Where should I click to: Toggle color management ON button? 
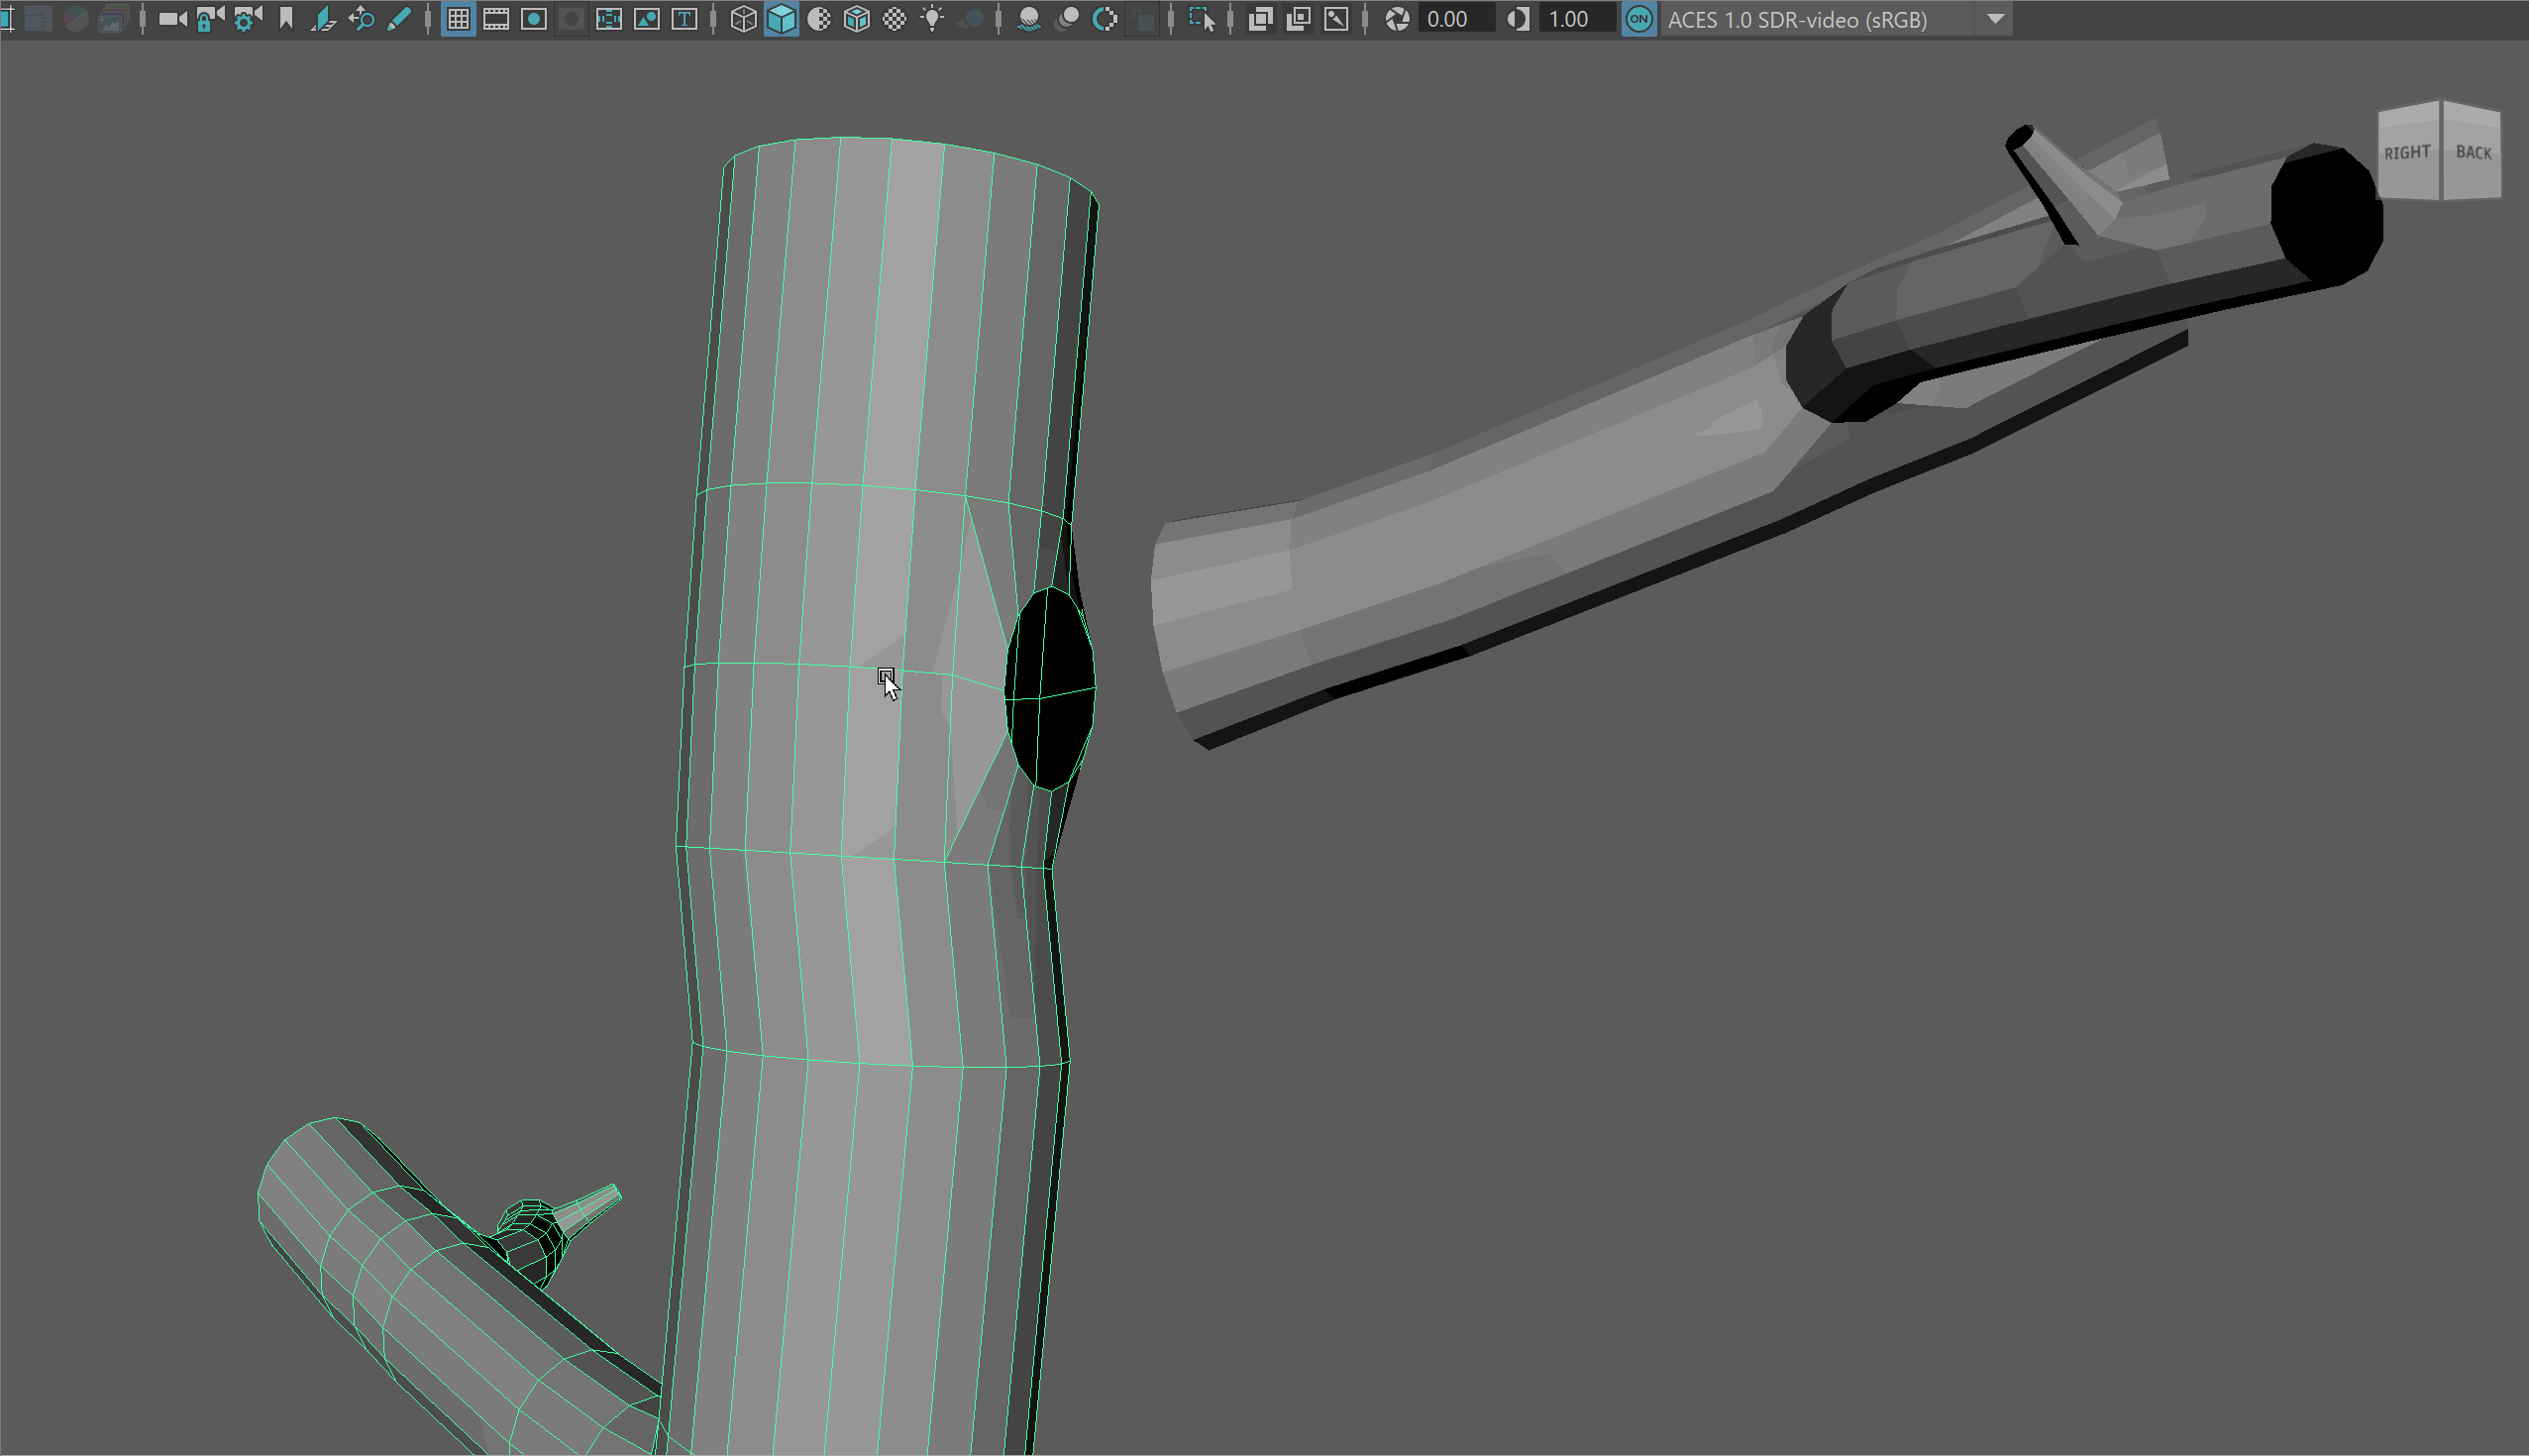pyautogui.click(x=1638, y=19)
